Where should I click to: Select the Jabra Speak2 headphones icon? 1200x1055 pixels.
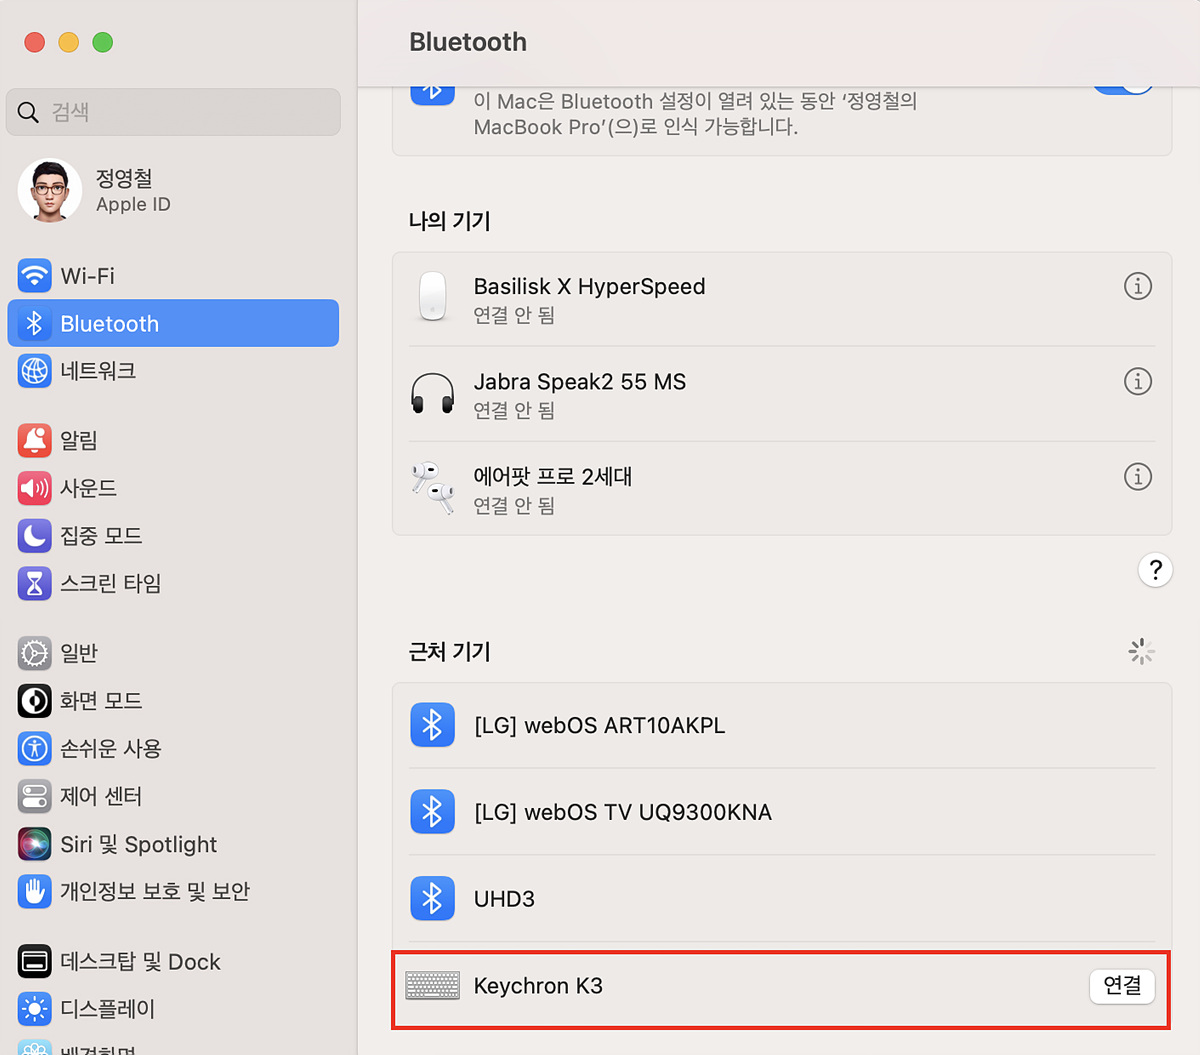pos(432,393)
